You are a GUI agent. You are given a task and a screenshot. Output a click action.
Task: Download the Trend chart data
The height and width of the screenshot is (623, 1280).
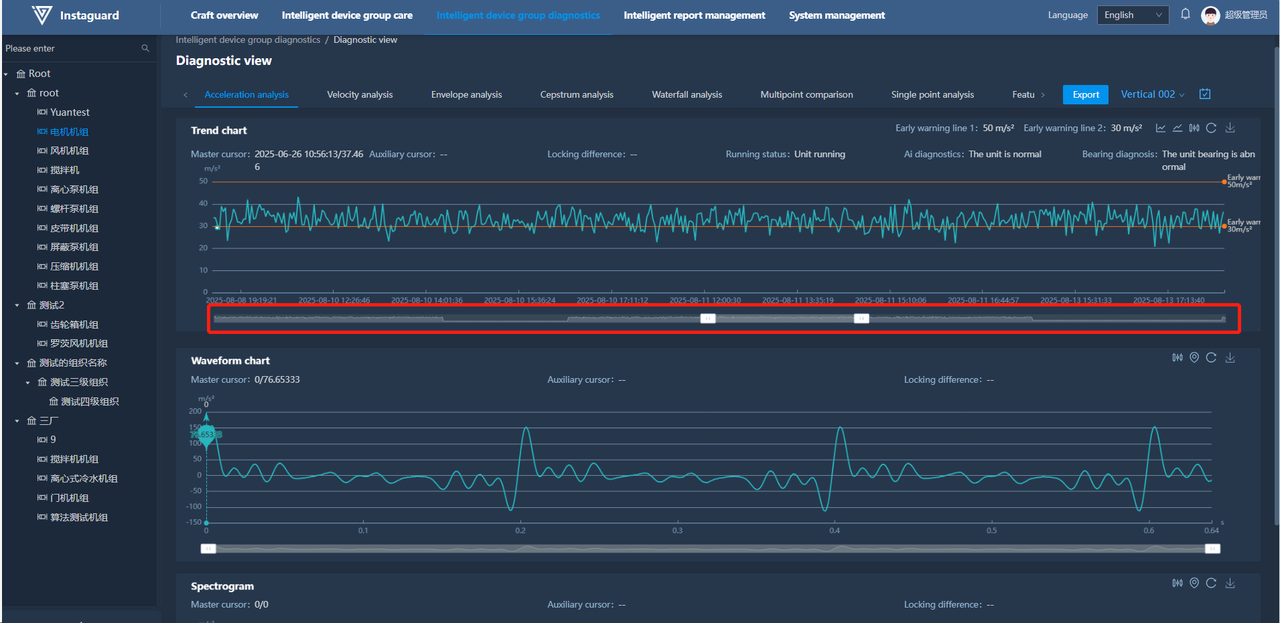point(1230,128)
